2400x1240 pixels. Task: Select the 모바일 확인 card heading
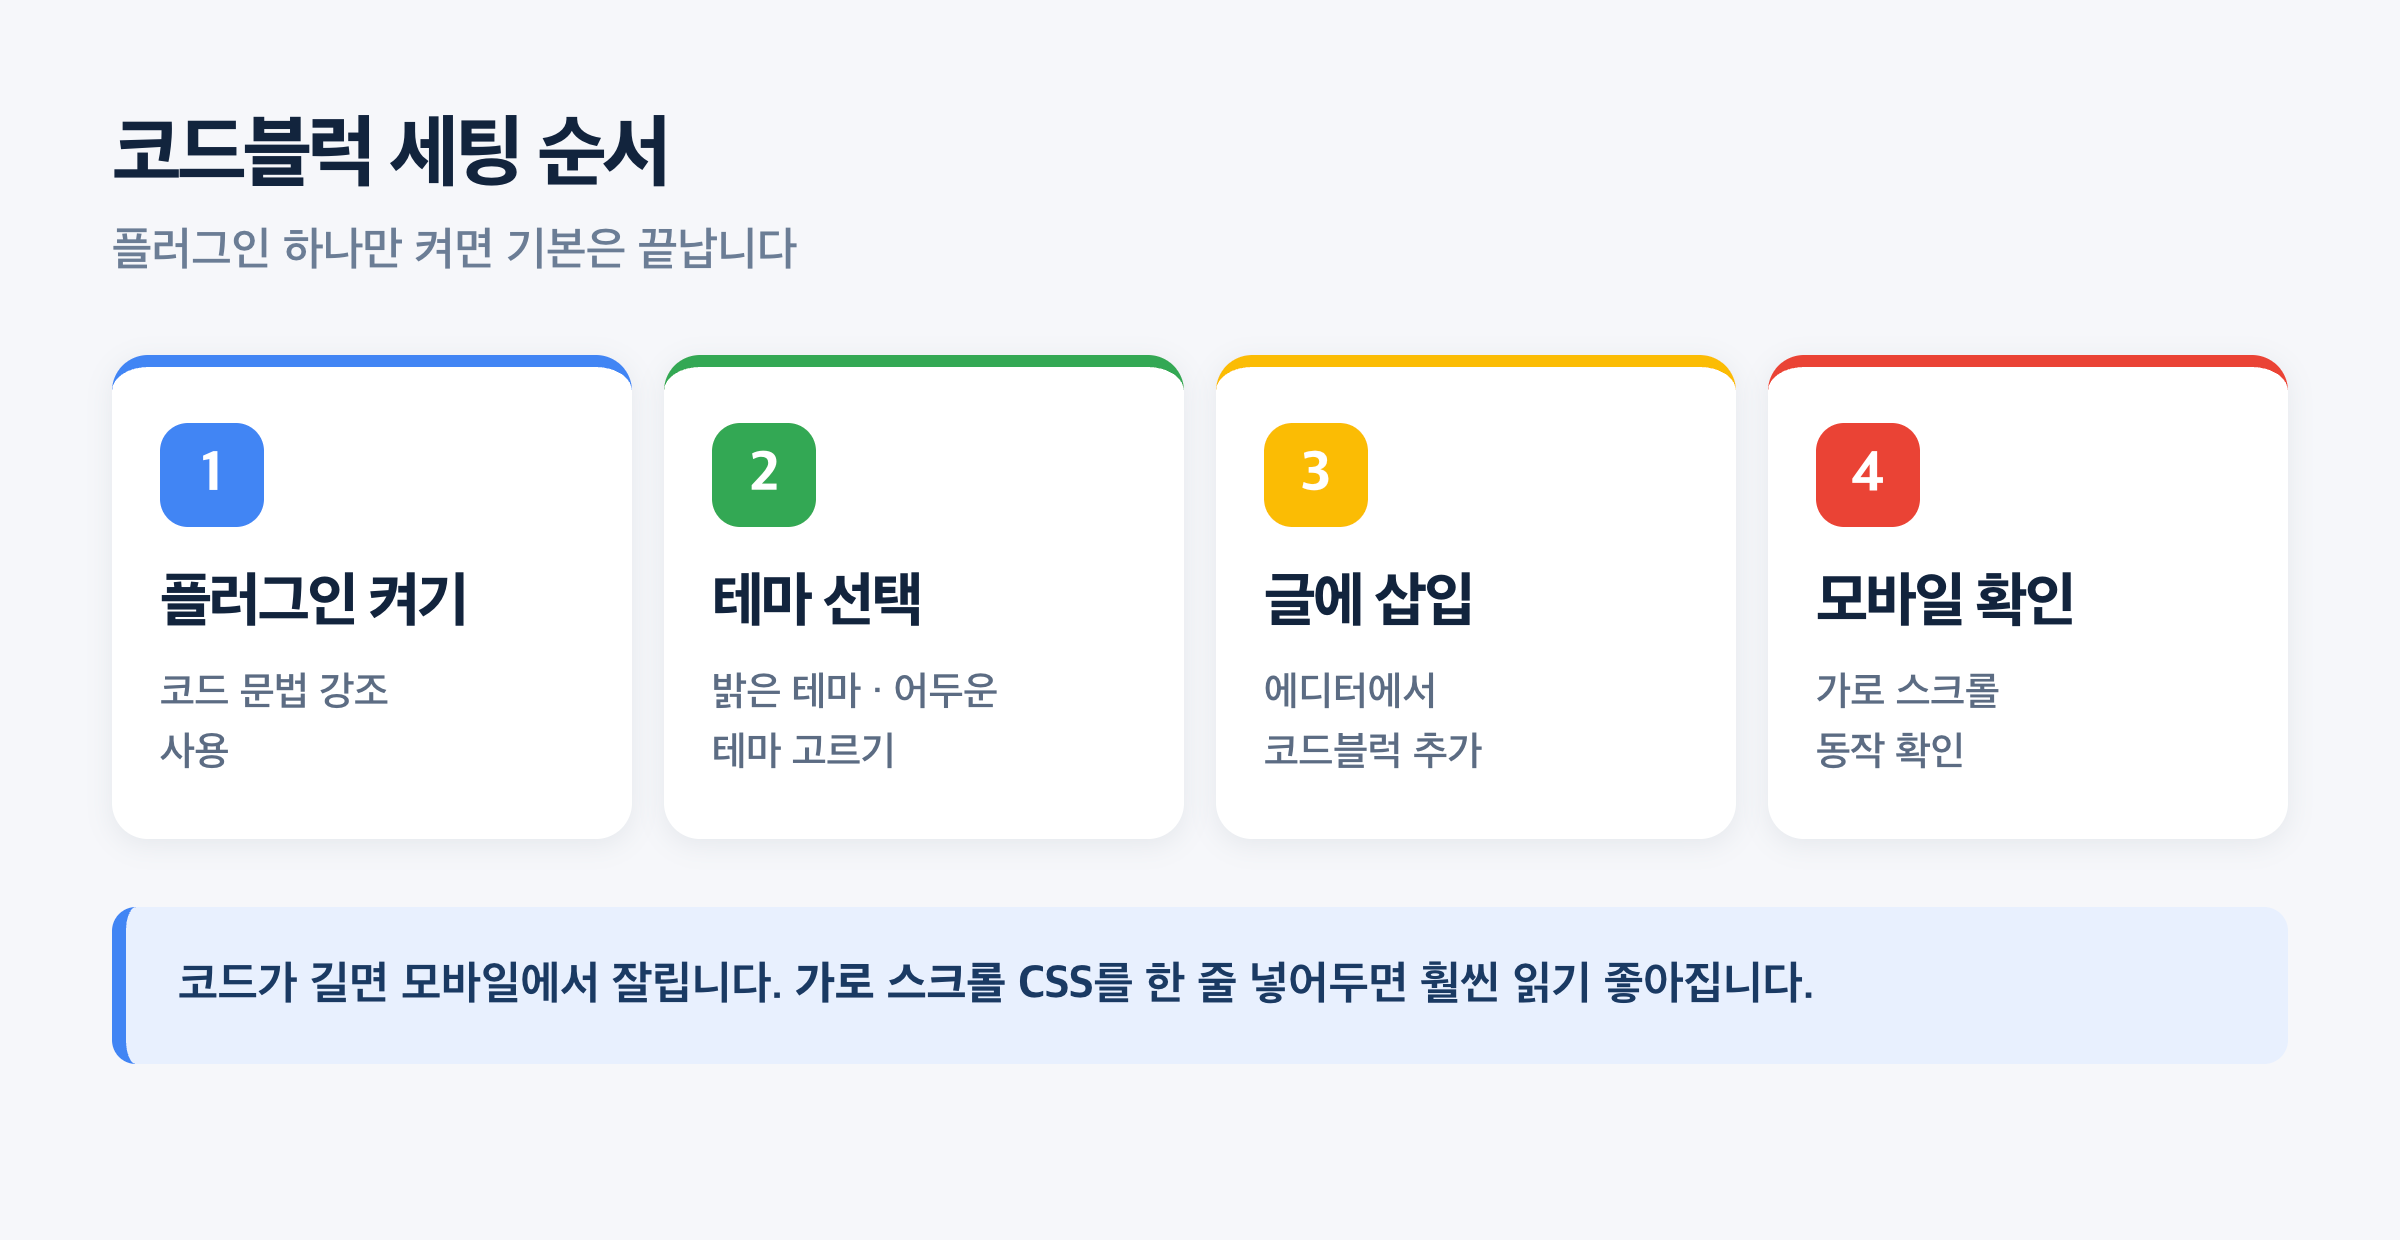coord(1945,599)
